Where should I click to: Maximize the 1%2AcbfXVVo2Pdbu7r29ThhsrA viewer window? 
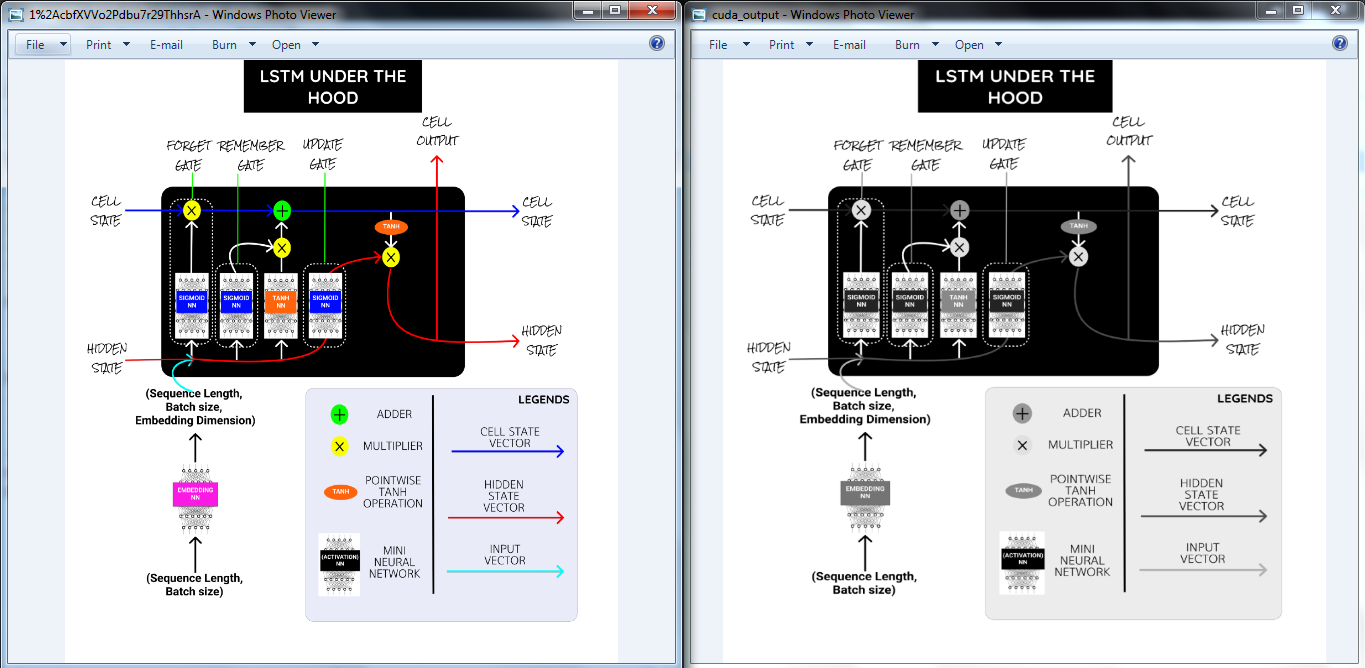(615, 10)
